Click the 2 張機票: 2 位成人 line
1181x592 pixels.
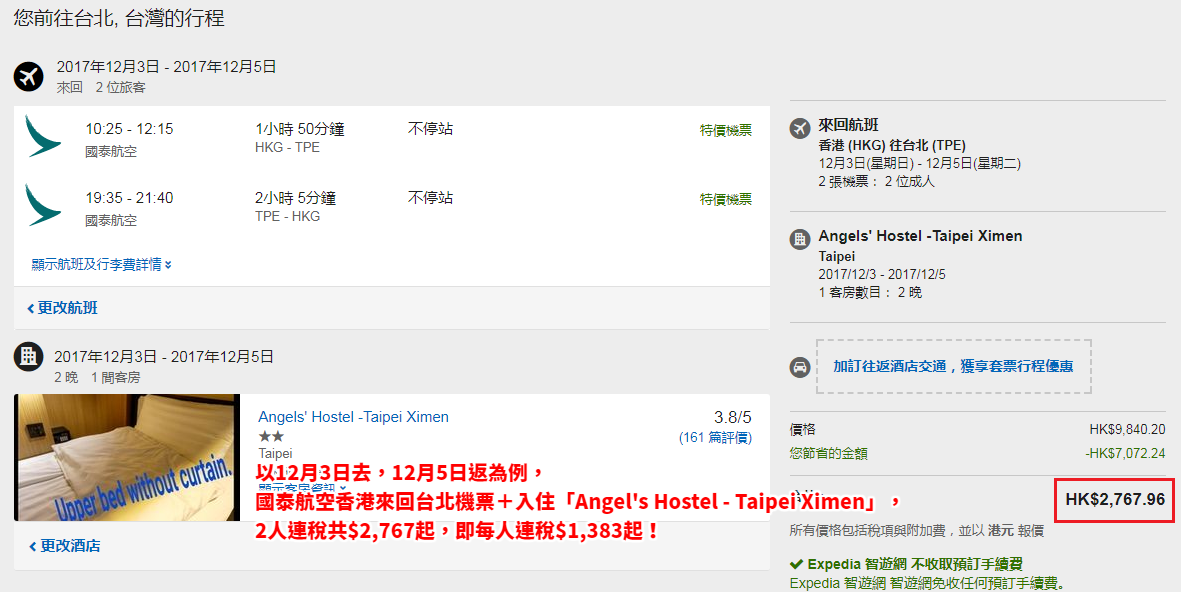pyautogui.click(x=877, y=182)
